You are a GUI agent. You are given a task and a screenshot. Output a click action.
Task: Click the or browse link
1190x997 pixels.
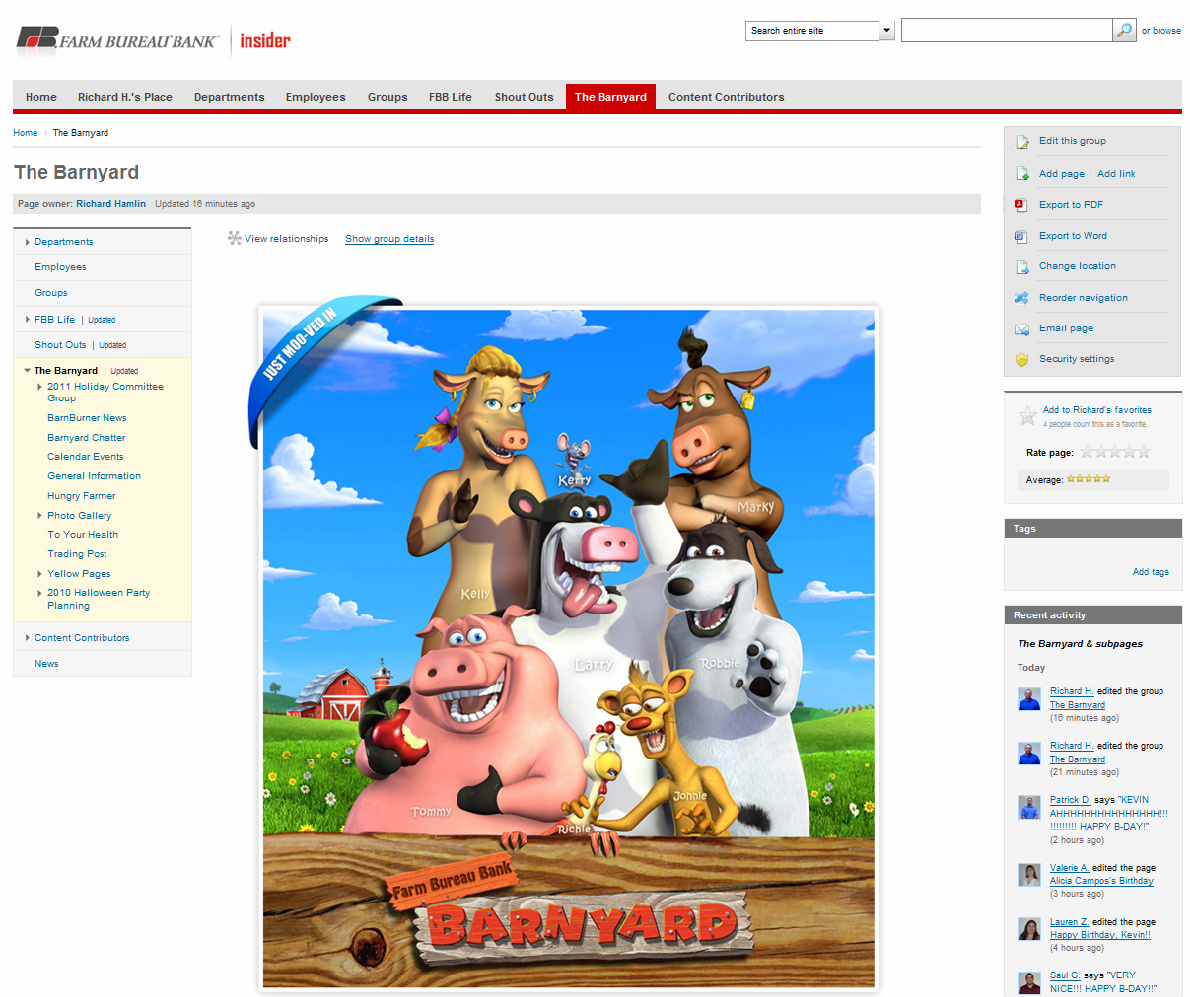pos(1167,31)
